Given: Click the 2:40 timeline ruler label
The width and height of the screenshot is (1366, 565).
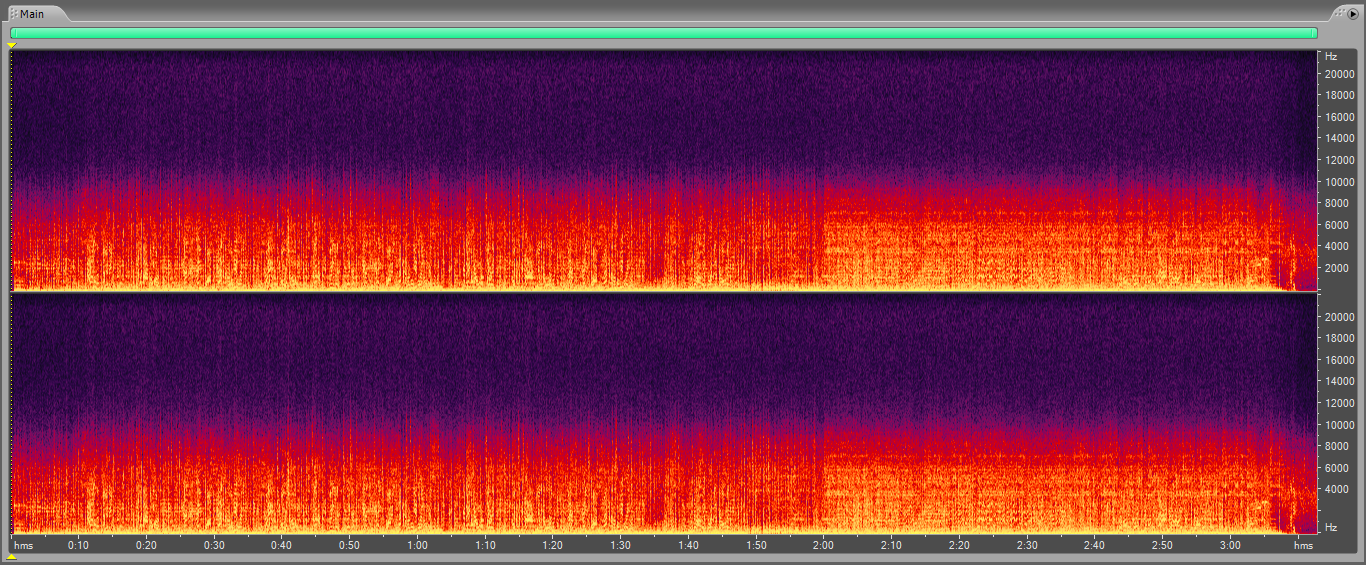Looking at the screenshot, I should [x=1094, y=545].
